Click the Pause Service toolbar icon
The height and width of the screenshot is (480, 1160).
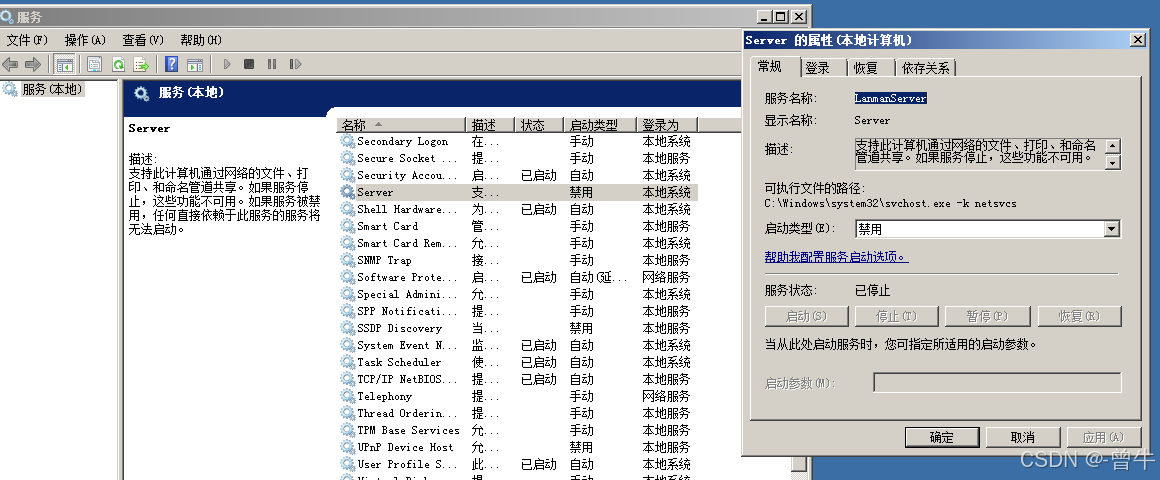pyautogui.click(x=272, y=64)
